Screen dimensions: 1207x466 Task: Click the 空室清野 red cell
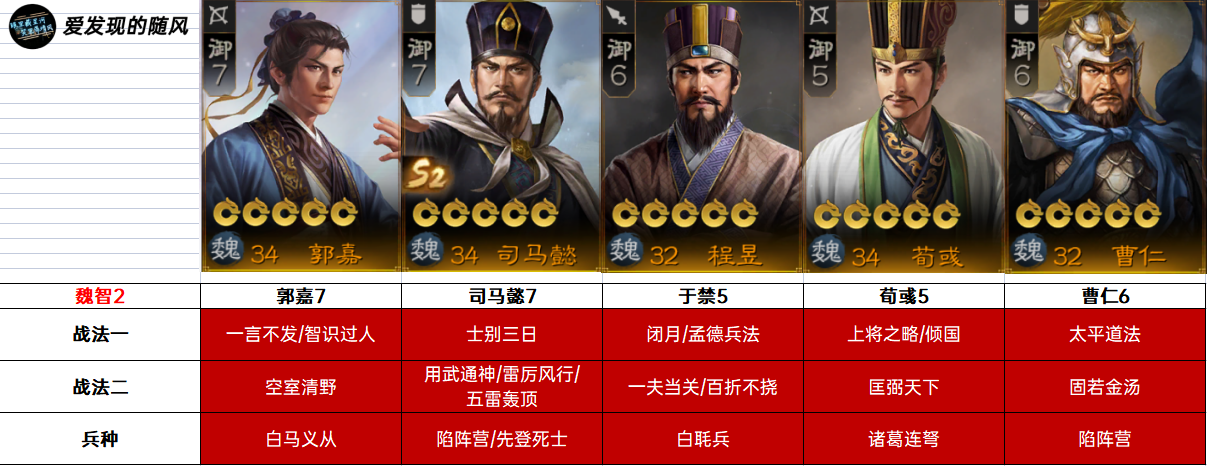click(301, 386)
